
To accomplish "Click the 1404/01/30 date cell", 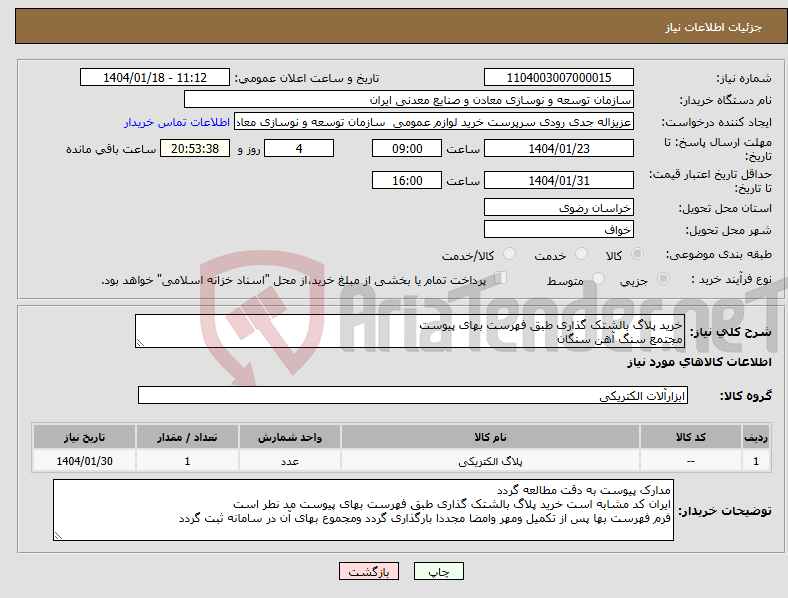I will tap(84, 461).
